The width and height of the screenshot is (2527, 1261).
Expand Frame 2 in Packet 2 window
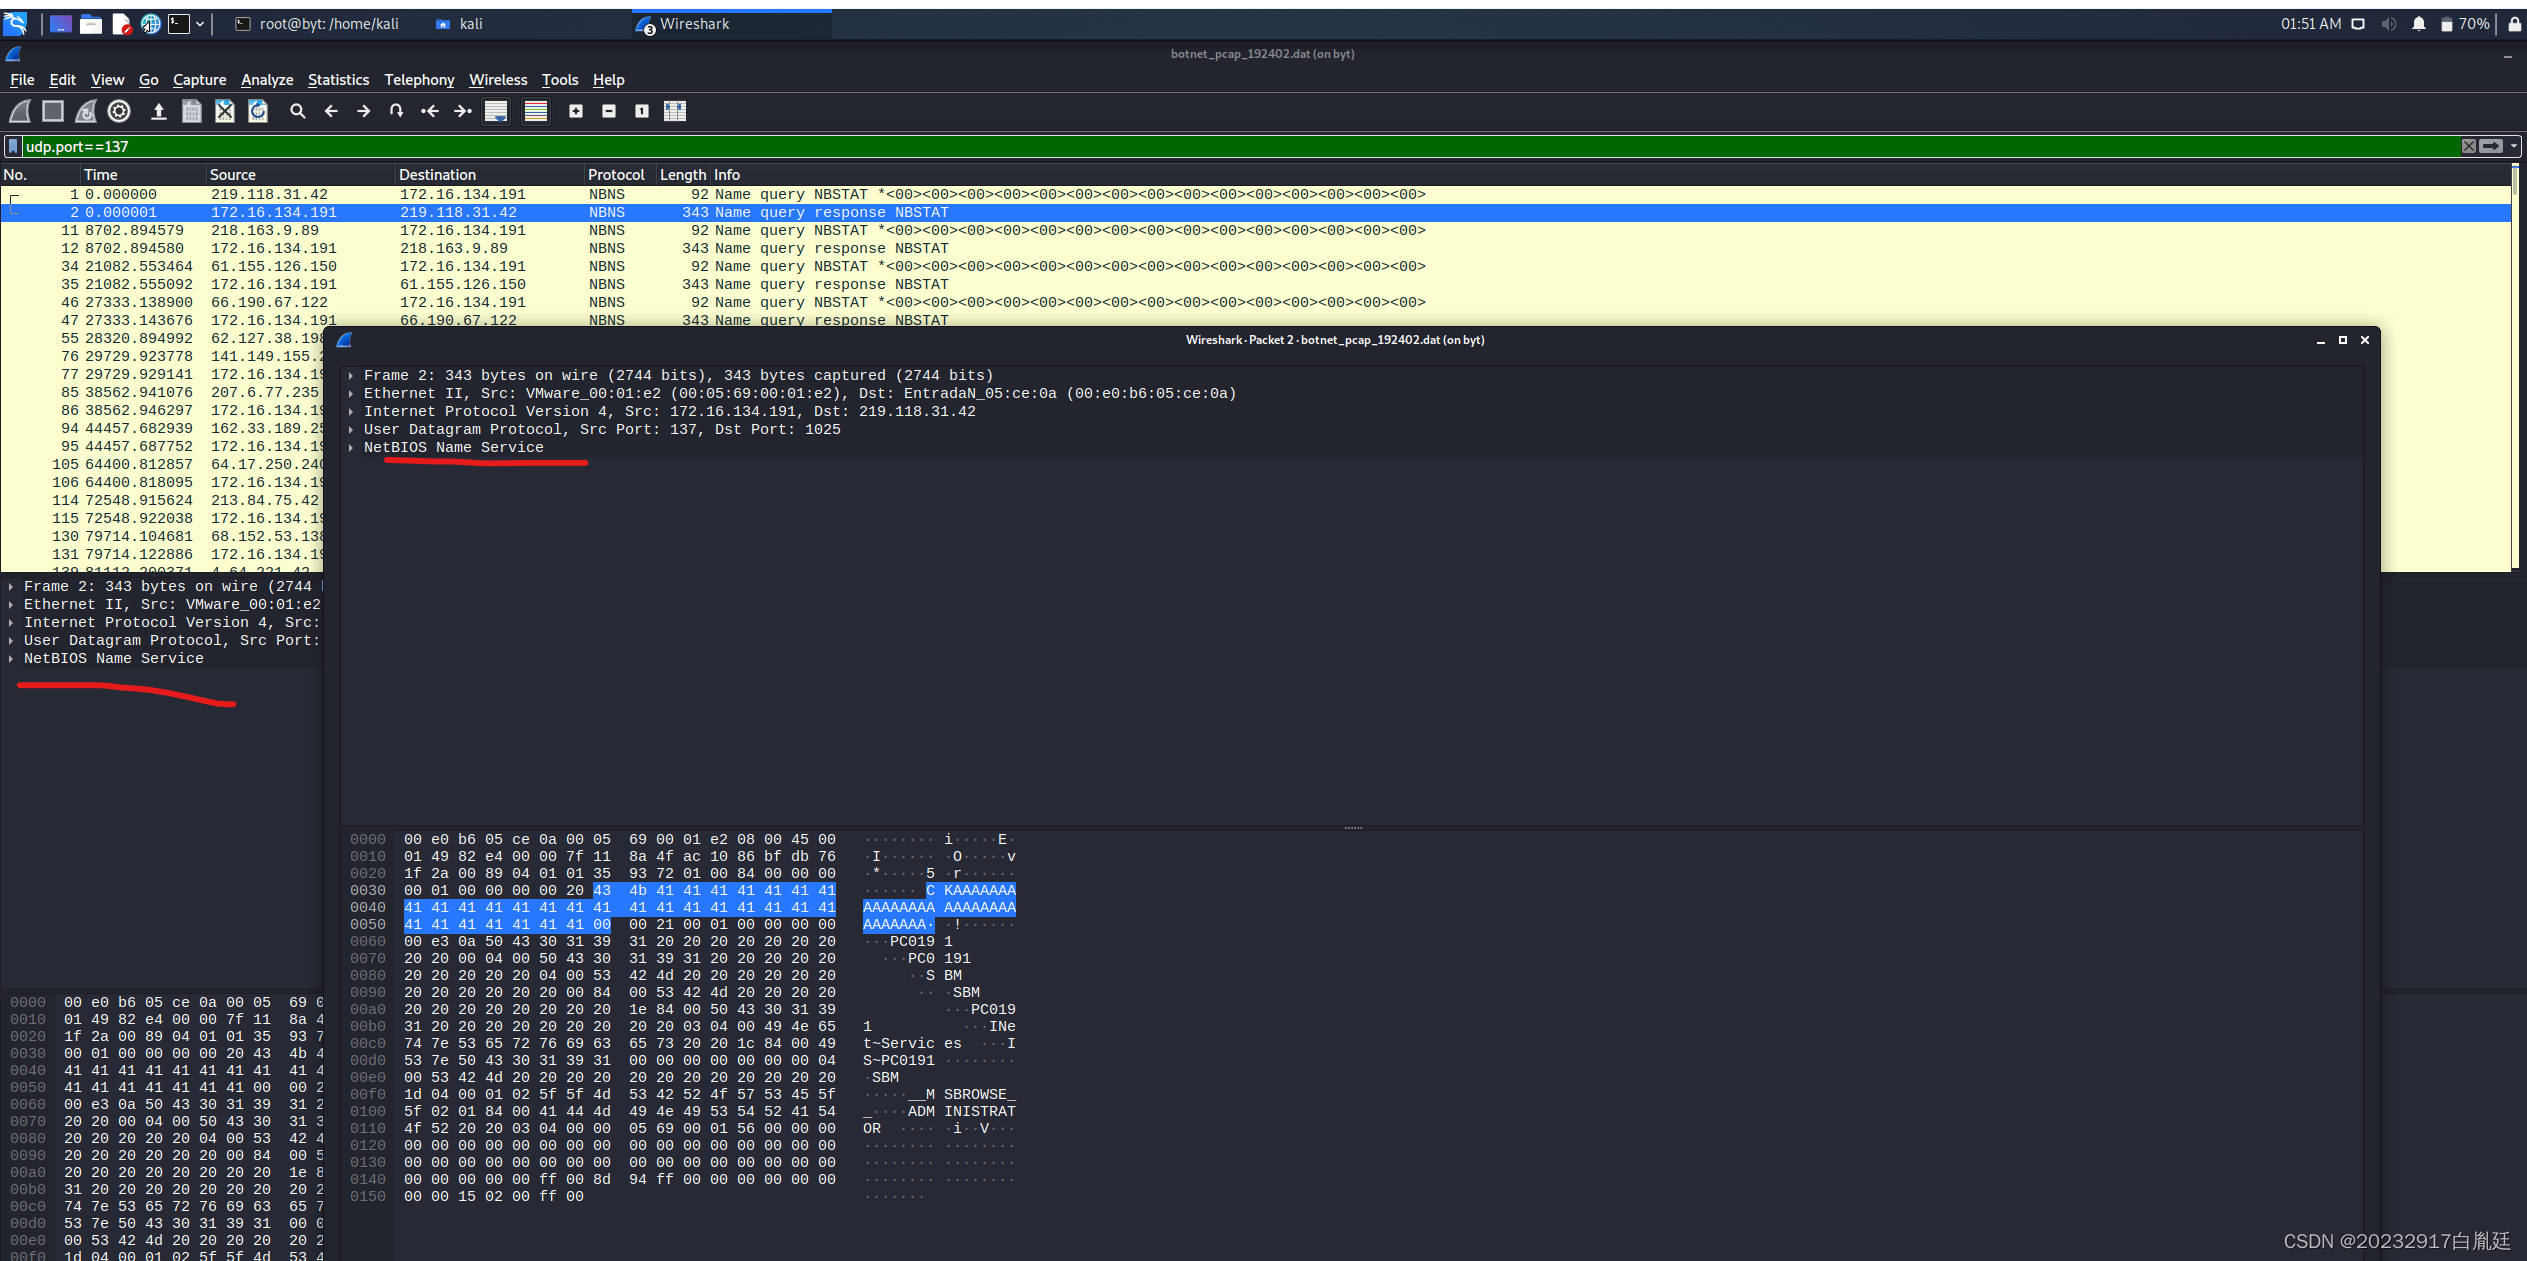351,376
